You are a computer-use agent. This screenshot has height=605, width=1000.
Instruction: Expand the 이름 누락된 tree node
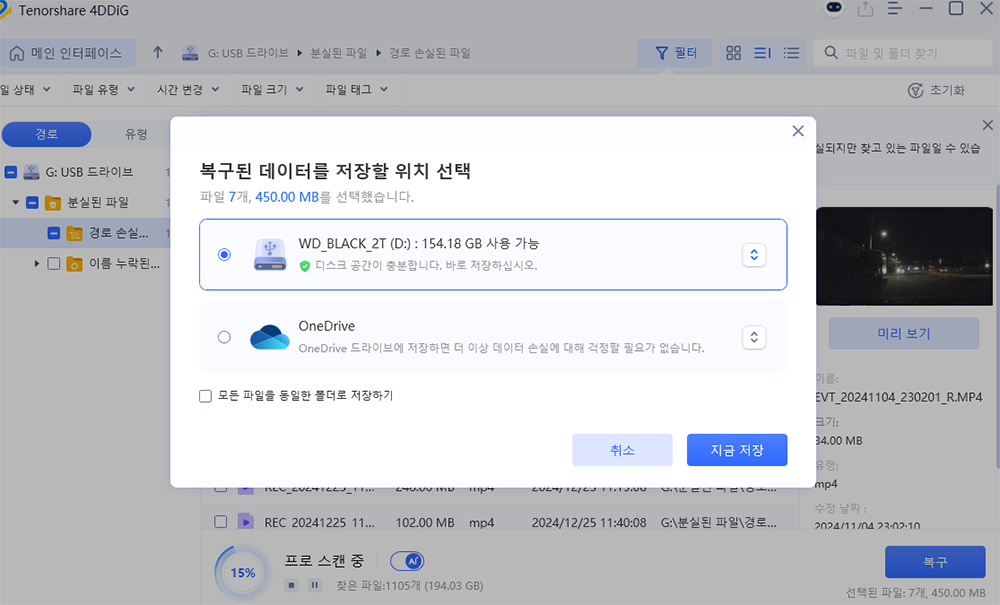tap(37, 263)
